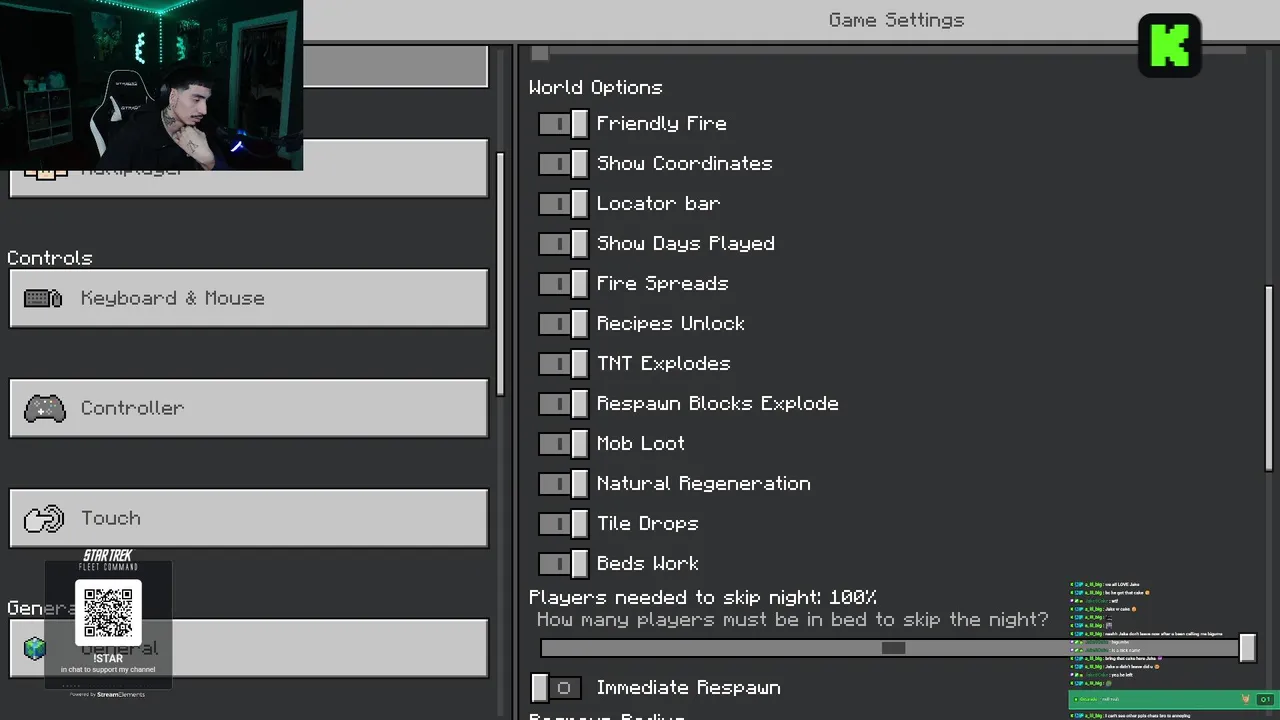Click the Star Trek QR code overlay
1280x720 pixels.
(x=108, y=613)
